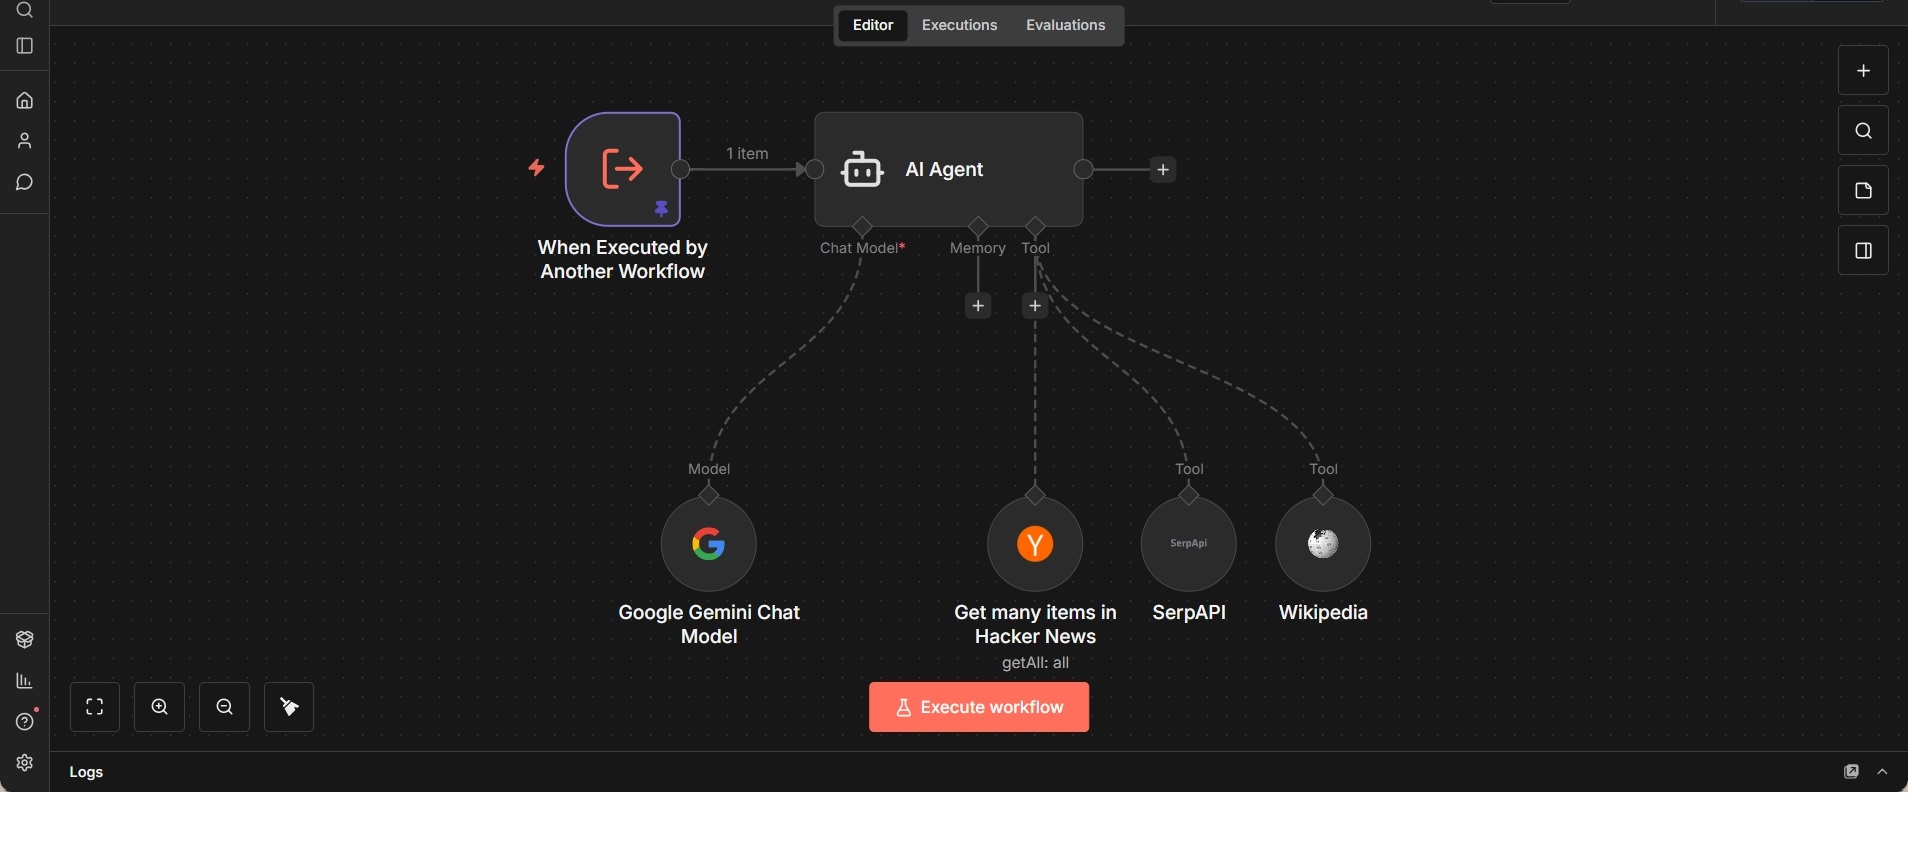Select the workflow trigger node
The height and width of the screenshot is (842, 1908).
pyautogui.click(x=622, y=169)
